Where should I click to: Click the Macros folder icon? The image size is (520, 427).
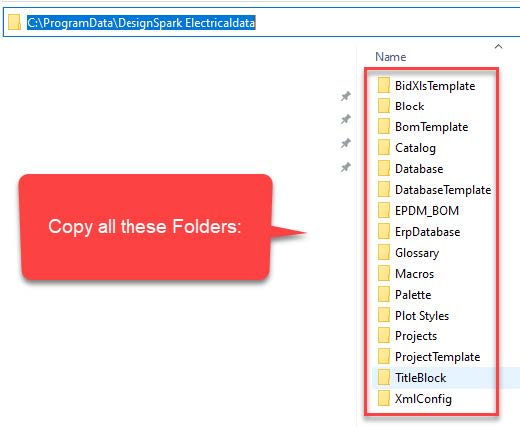click(384, 273)
